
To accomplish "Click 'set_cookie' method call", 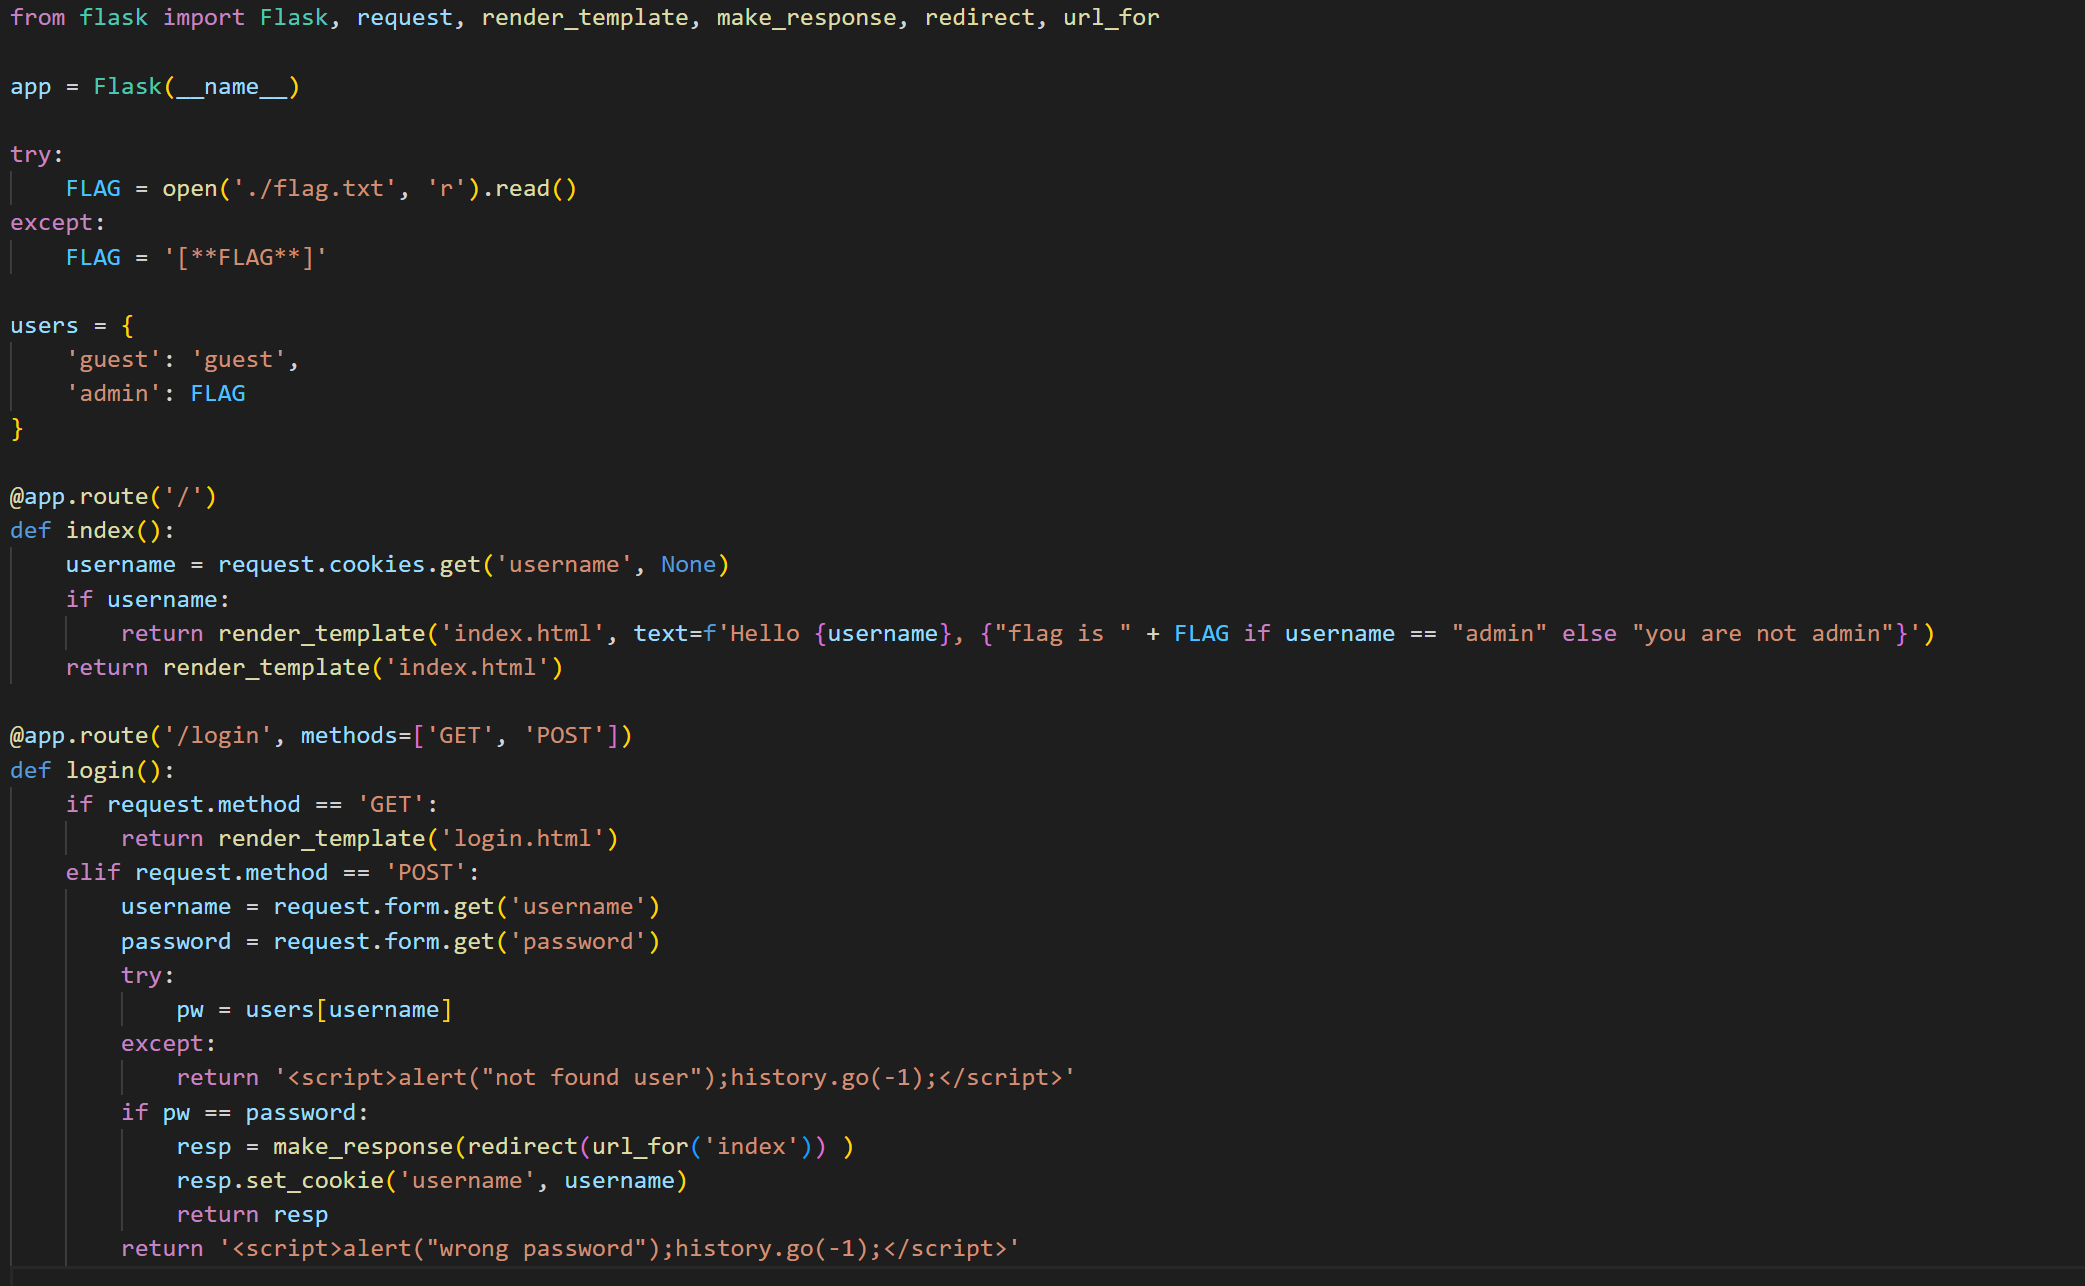I will (315, 1181).
